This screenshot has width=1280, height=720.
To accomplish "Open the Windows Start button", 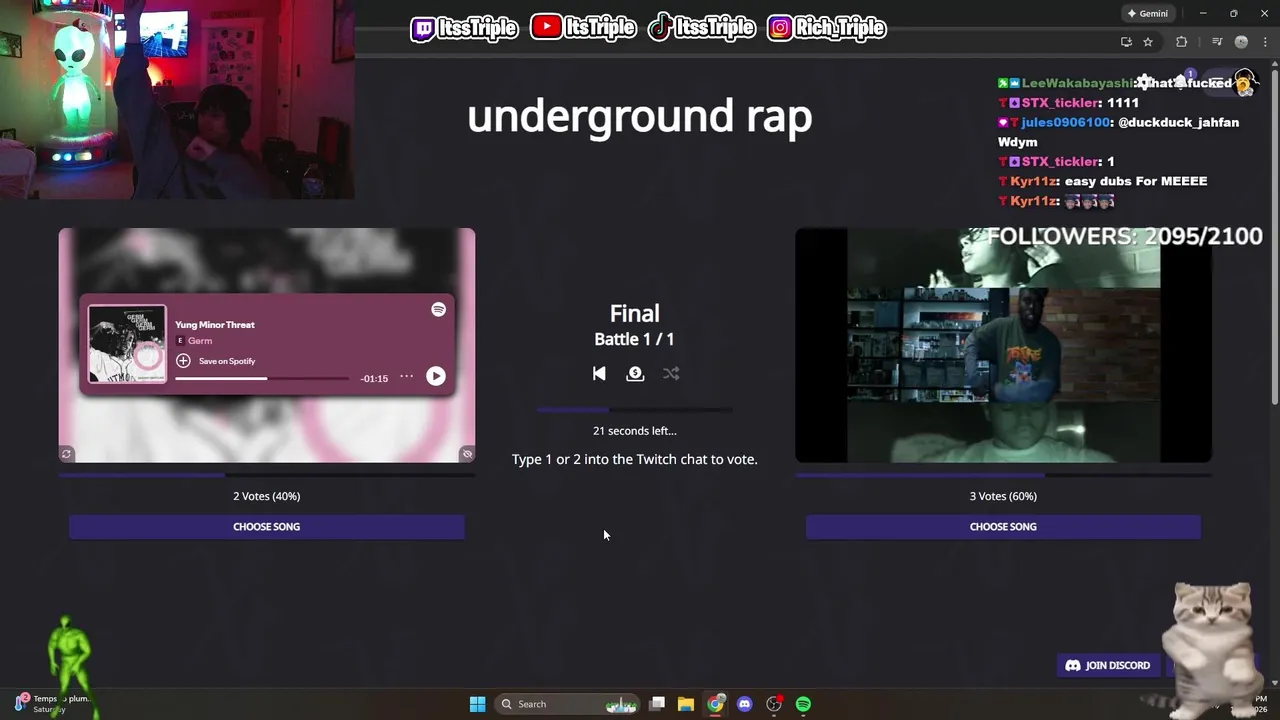I will [477, 704].
